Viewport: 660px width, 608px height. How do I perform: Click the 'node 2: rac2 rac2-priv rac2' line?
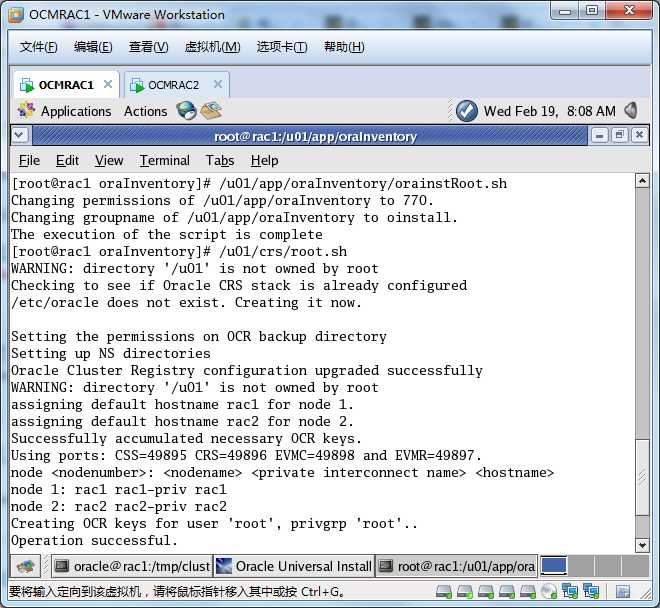(x=119, y=506)
